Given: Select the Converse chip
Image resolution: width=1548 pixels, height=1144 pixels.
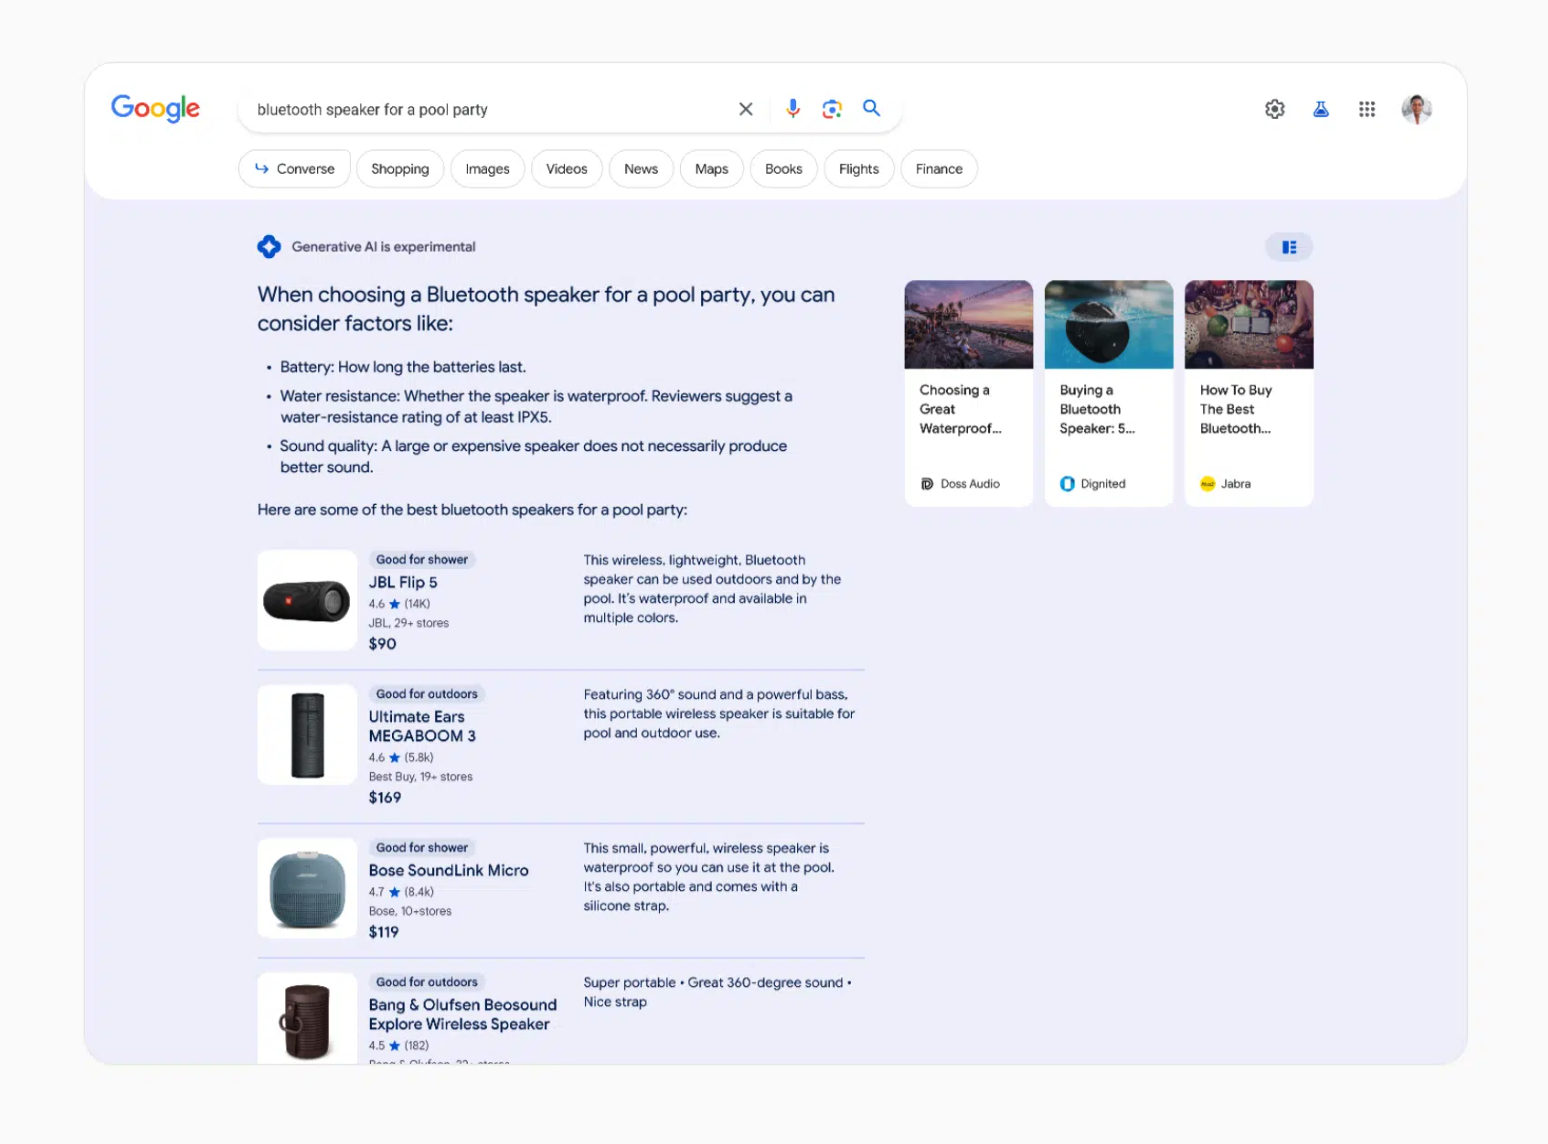Looking at the screenshot, I should (295, 169).
